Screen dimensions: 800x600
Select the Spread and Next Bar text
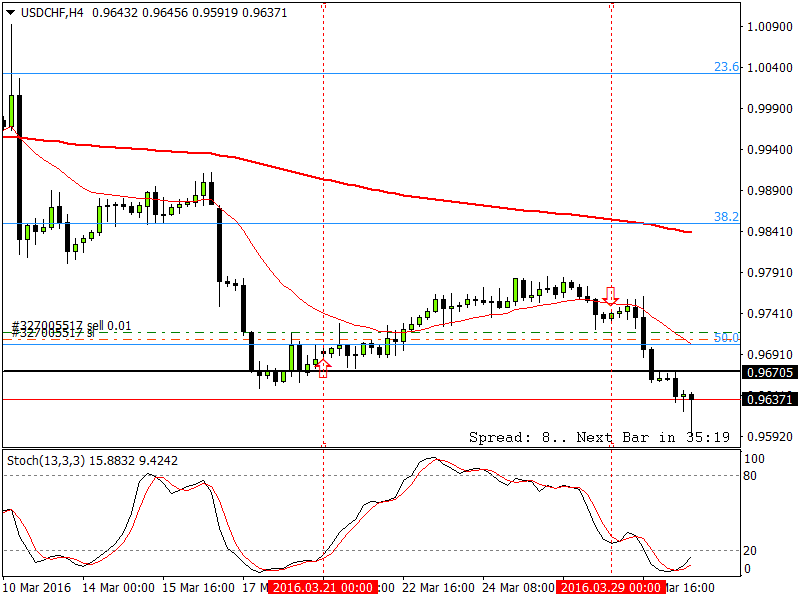[x=599, y=437]
